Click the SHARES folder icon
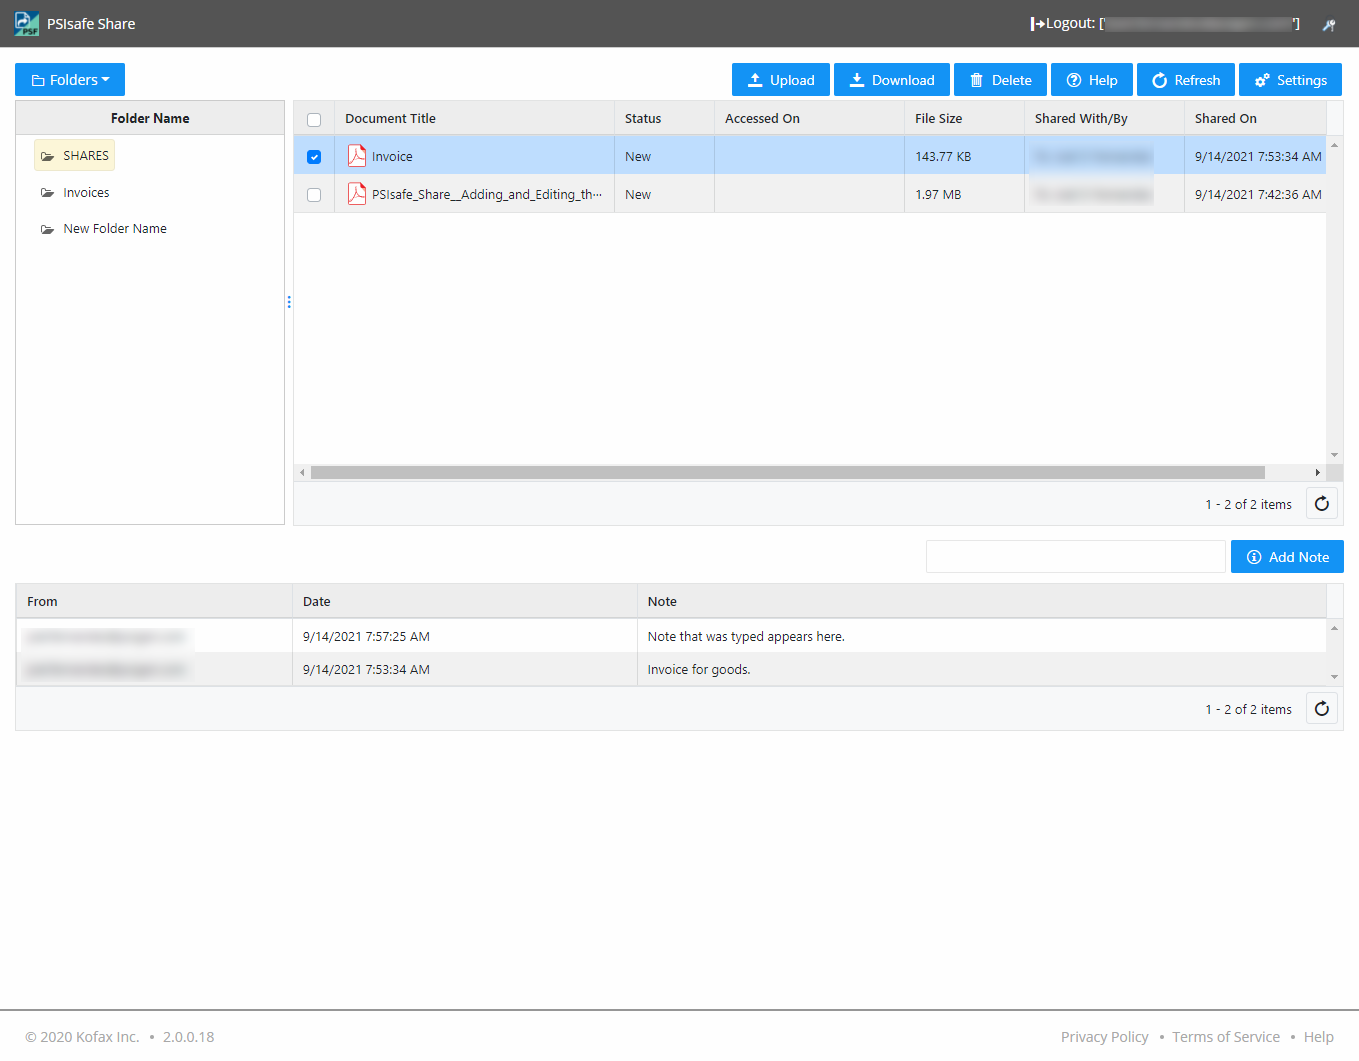The image size is (1359, 1061). click(x=47, y=156)
